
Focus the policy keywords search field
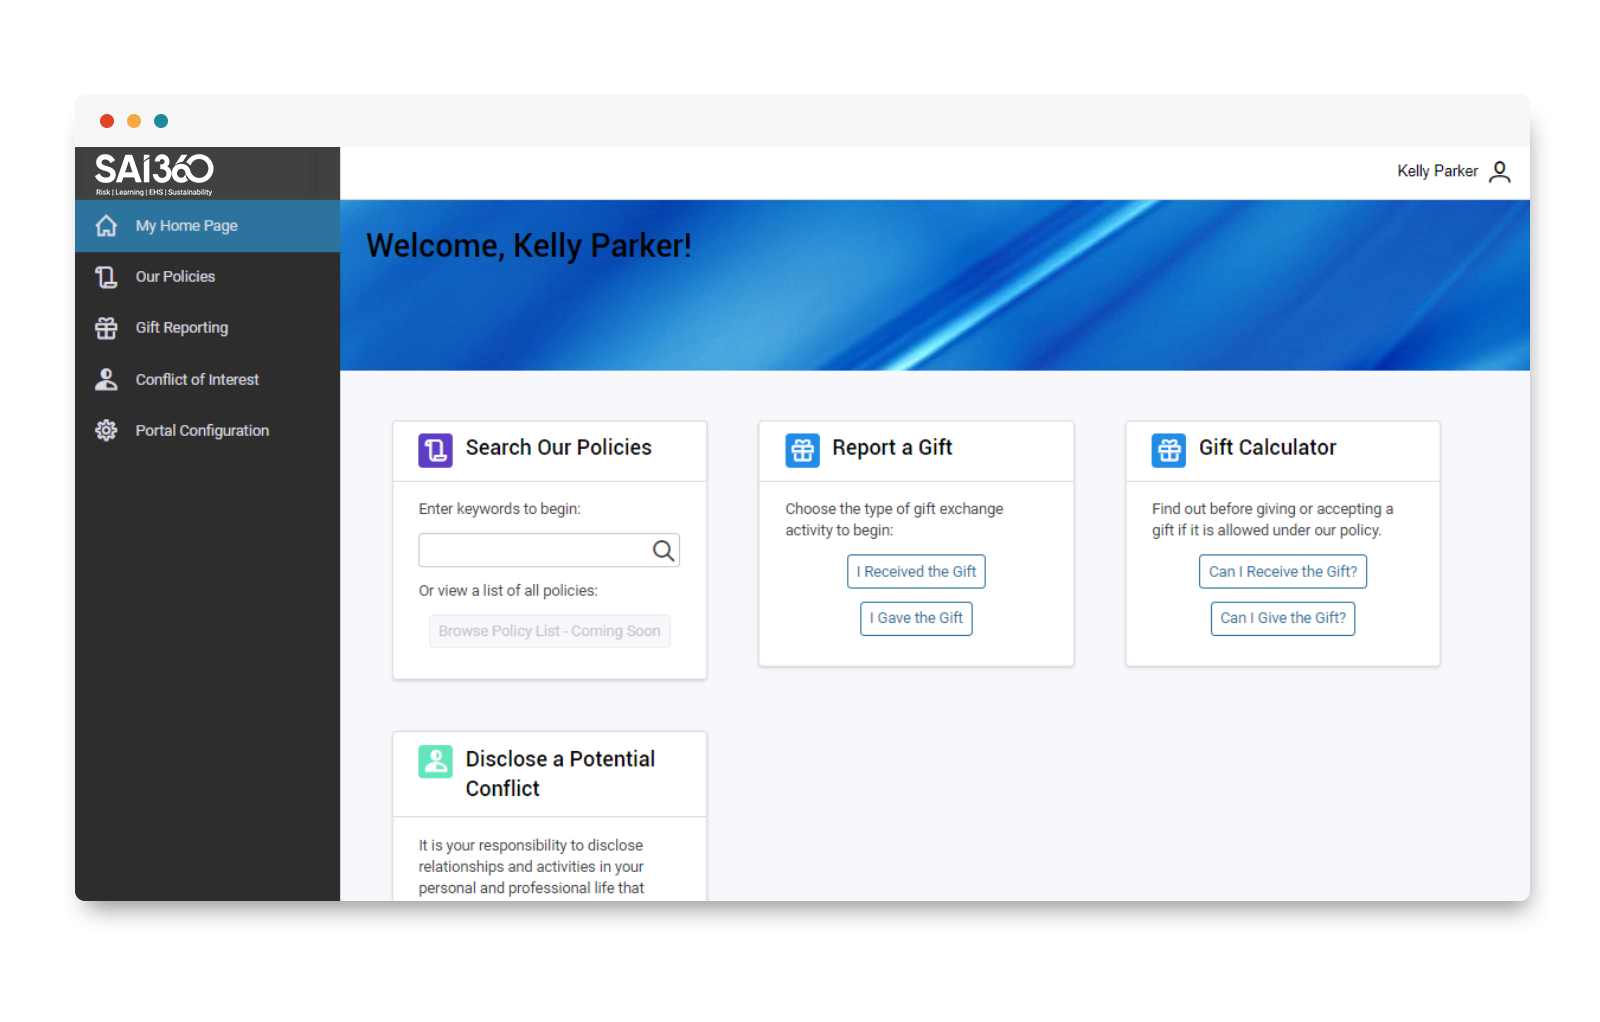tap(534, 551)
